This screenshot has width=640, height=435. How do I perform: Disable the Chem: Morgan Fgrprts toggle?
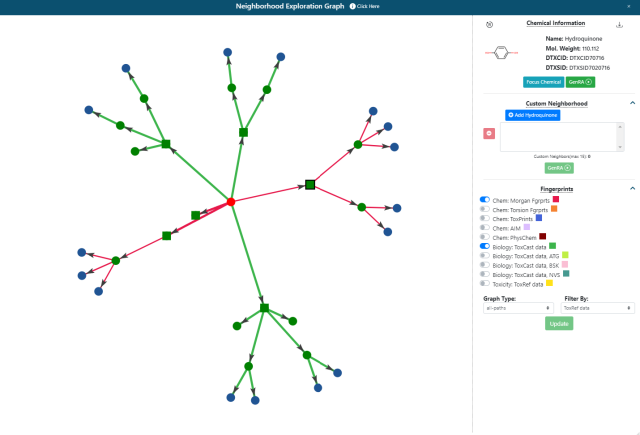coord(485,199)
